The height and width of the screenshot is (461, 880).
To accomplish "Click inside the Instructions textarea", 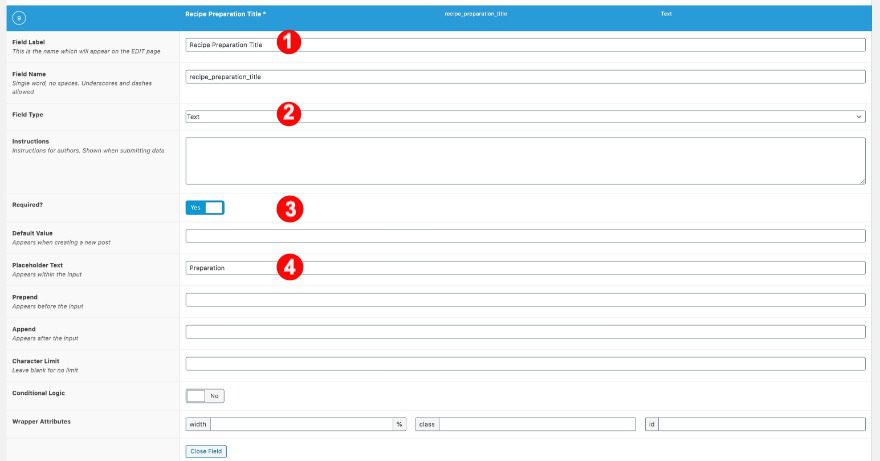I will (525, 161).
